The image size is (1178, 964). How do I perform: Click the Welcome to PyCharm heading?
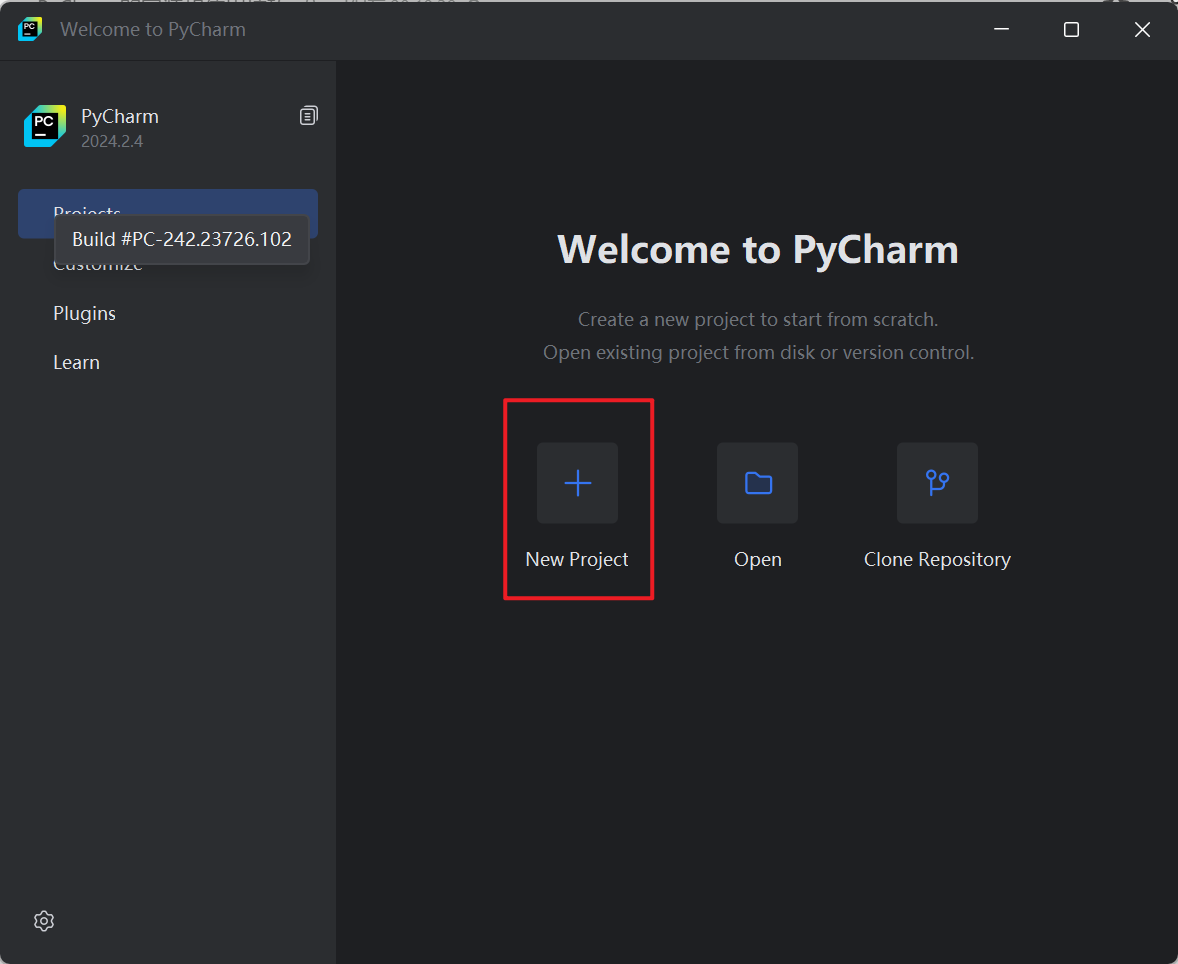click(757, 249)
